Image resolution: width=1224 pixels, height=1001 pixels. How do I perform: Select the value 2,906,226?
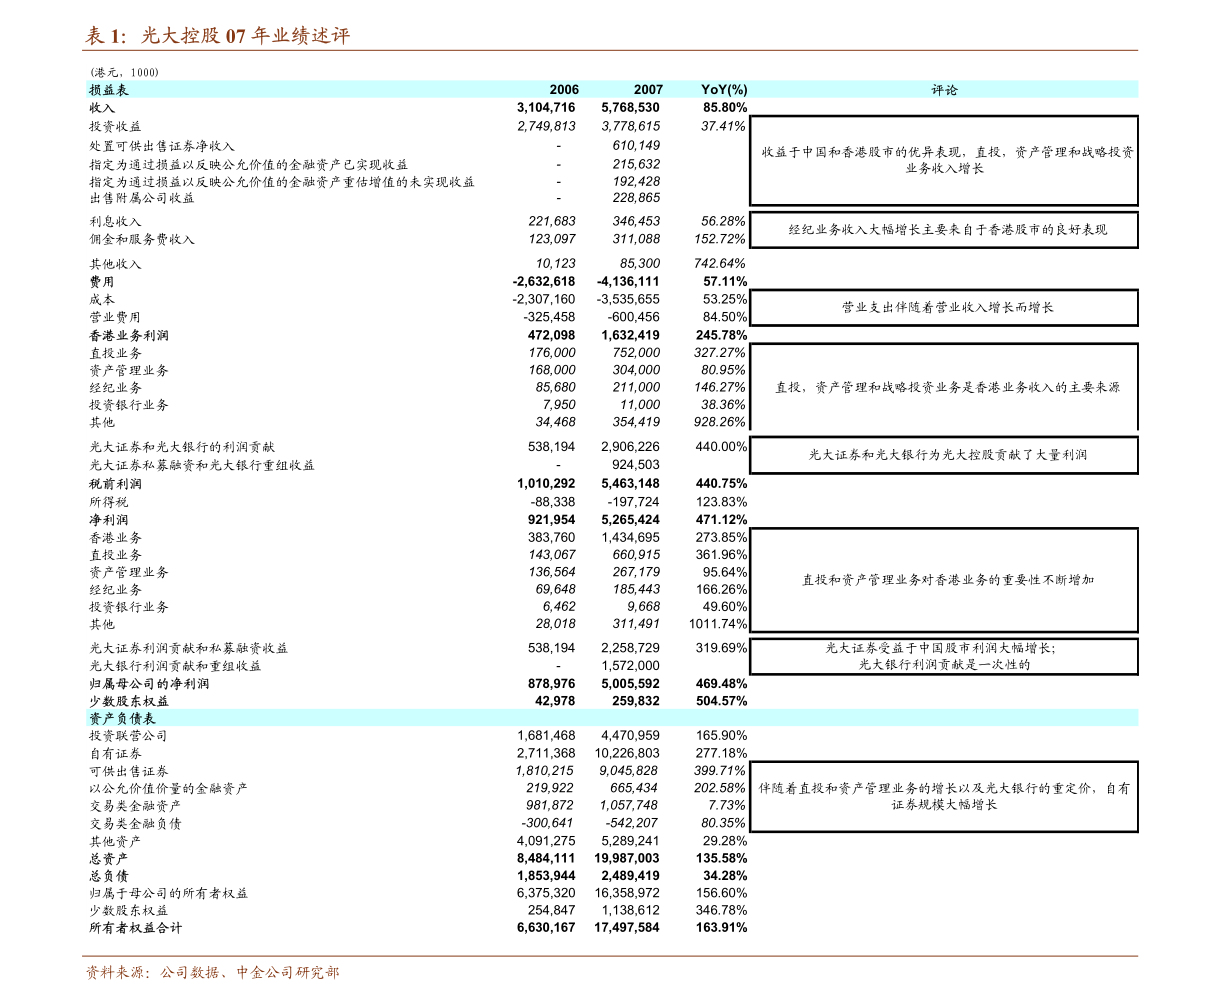pos(631,448)
